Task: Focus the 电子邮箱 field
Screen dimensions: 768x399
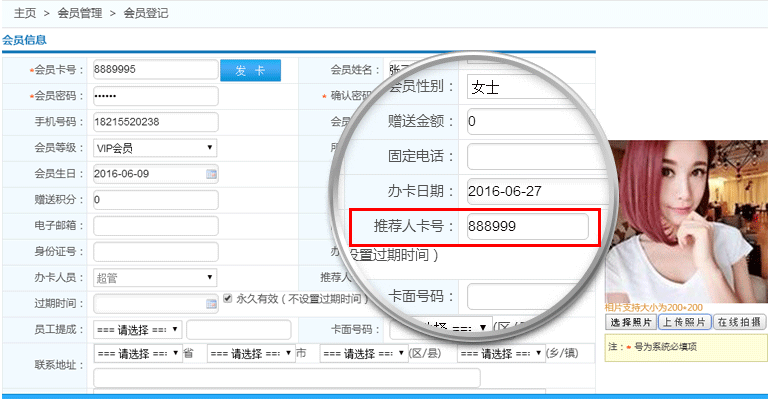Action: click(x=155, y=226)
